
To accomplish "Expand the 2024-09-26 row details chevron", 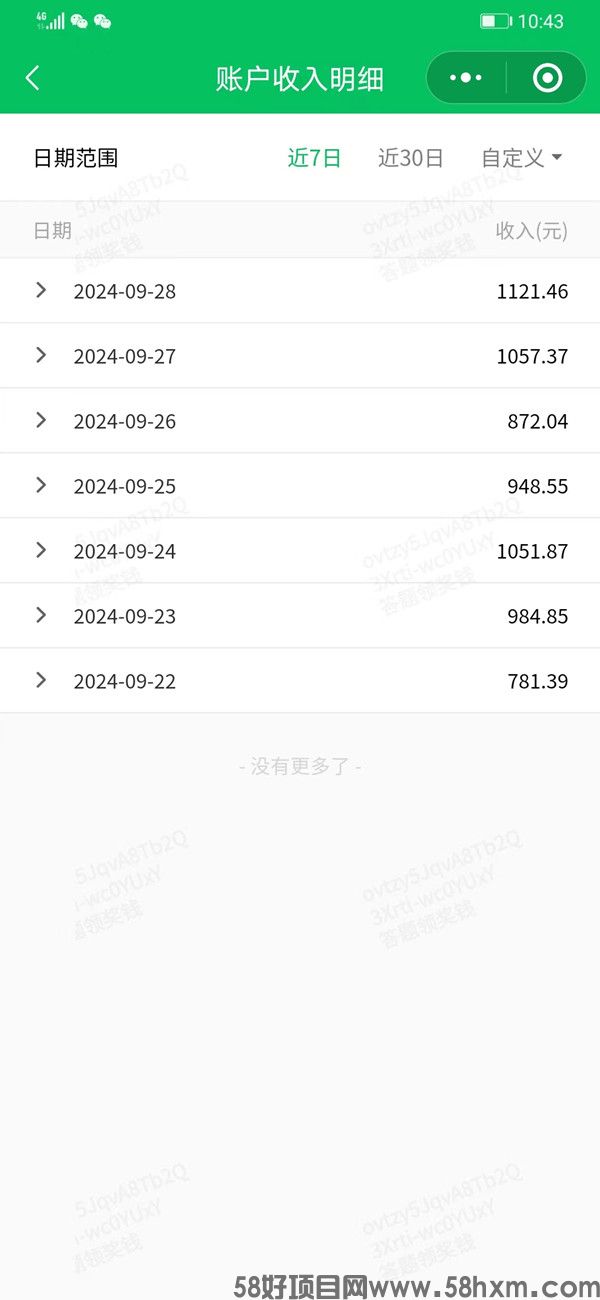I will (x=41, y=420).
